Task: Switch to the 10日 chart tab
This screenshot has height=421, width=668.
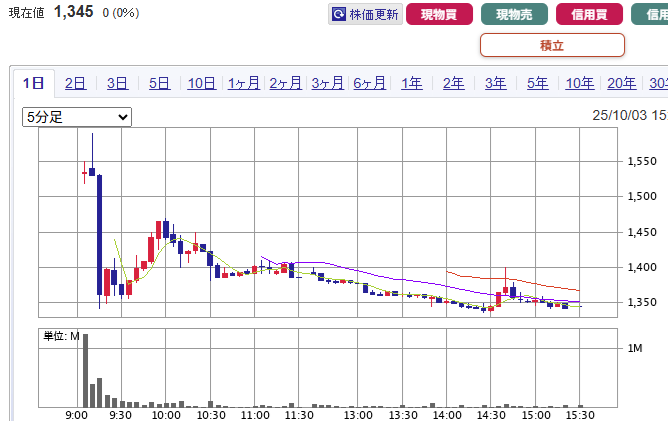Action: coord(201,83)
